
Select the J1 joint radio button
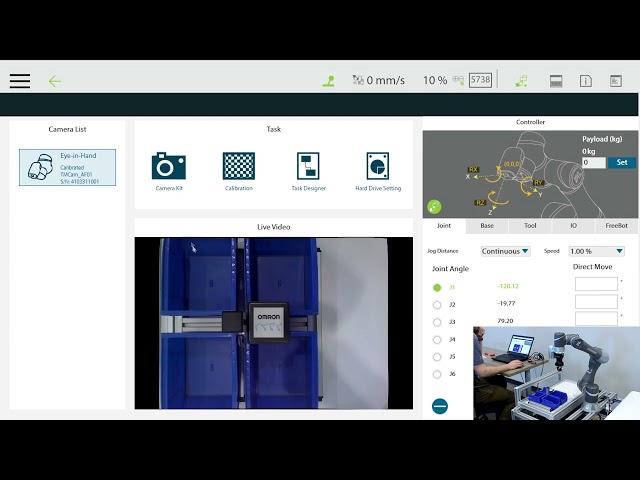pyautogui.click(x=437, y=287)
